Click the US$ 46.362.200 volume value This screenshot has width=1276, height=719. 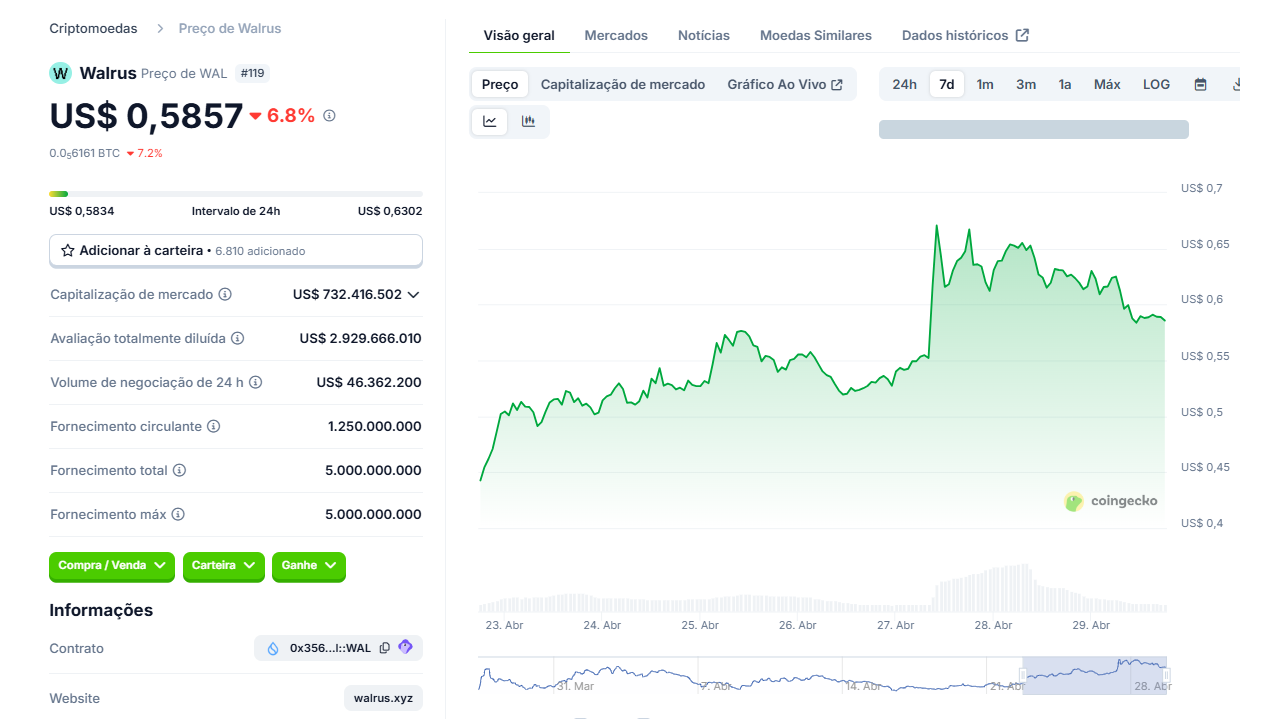tap(369, 383)
